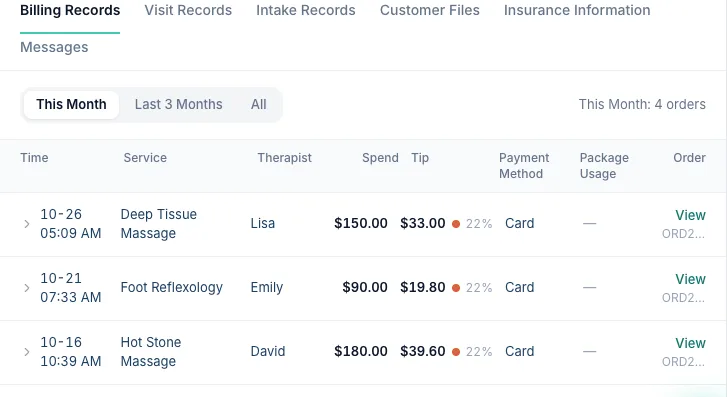View order for Deep Tissue Massage

coord(690,215)
